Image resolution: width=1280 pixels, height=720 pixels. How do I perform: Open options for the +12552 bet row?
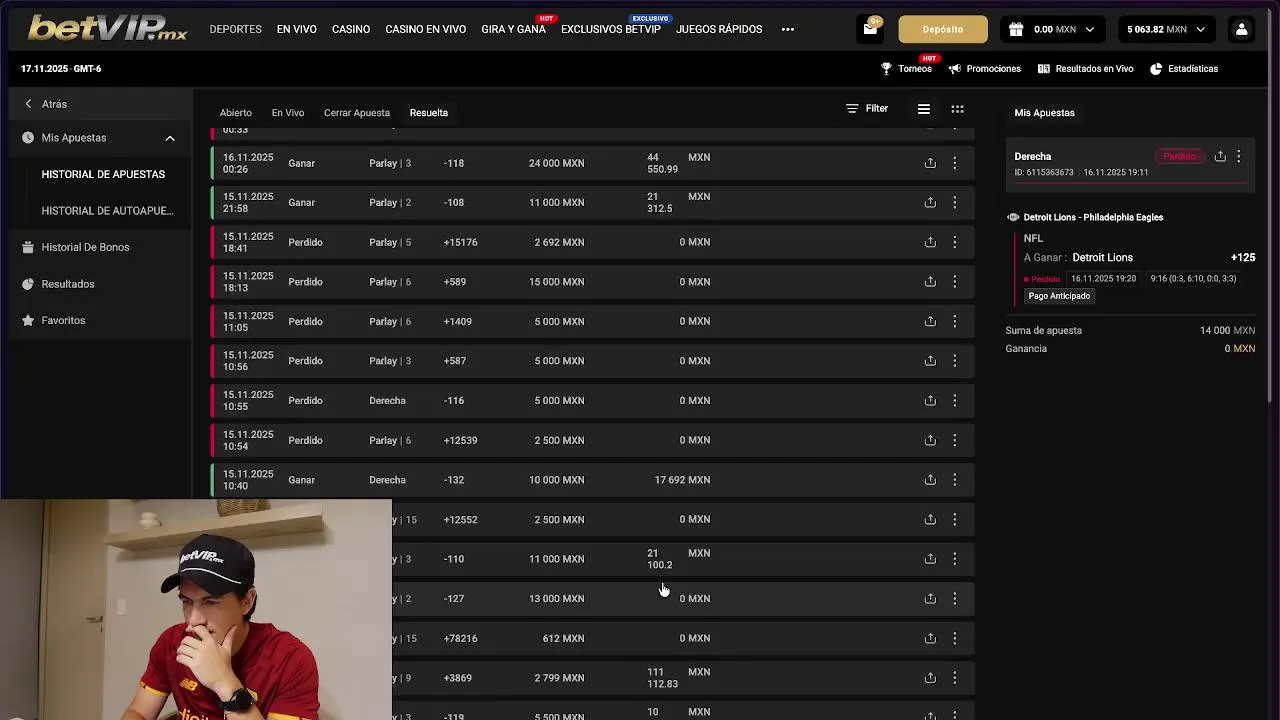[954, 519]
